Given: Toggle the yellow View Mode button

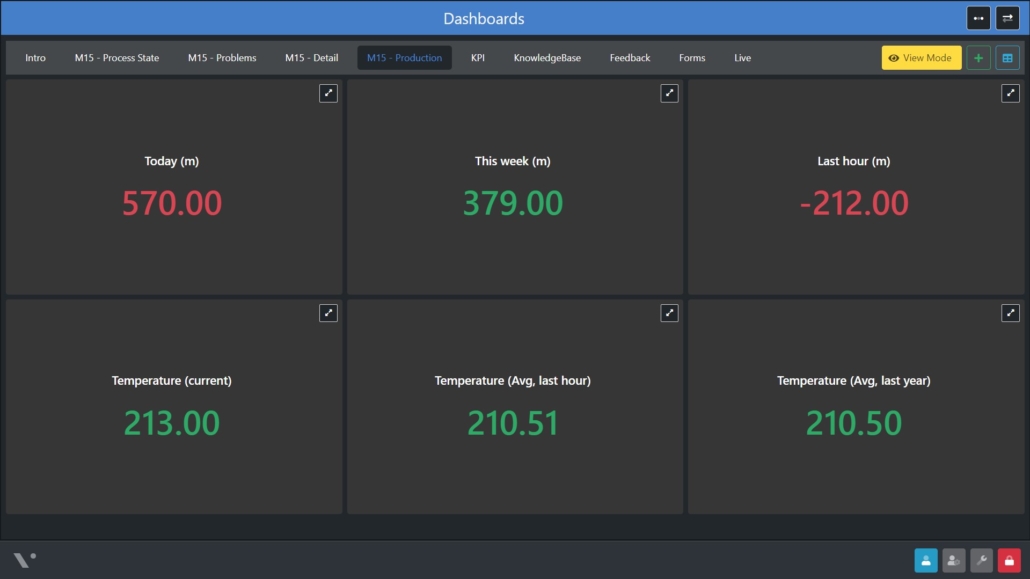Looking at the screenshot, I should 921,58.
